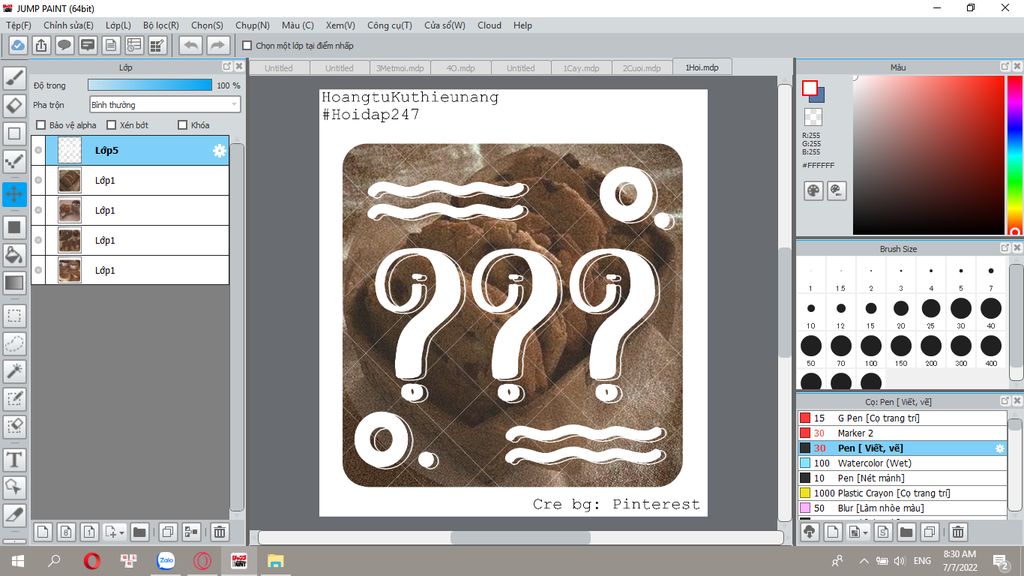Viewport: 1024px width, 576px height.
Task: Select the Magic Wand tool
Action: tap(14, 371)
